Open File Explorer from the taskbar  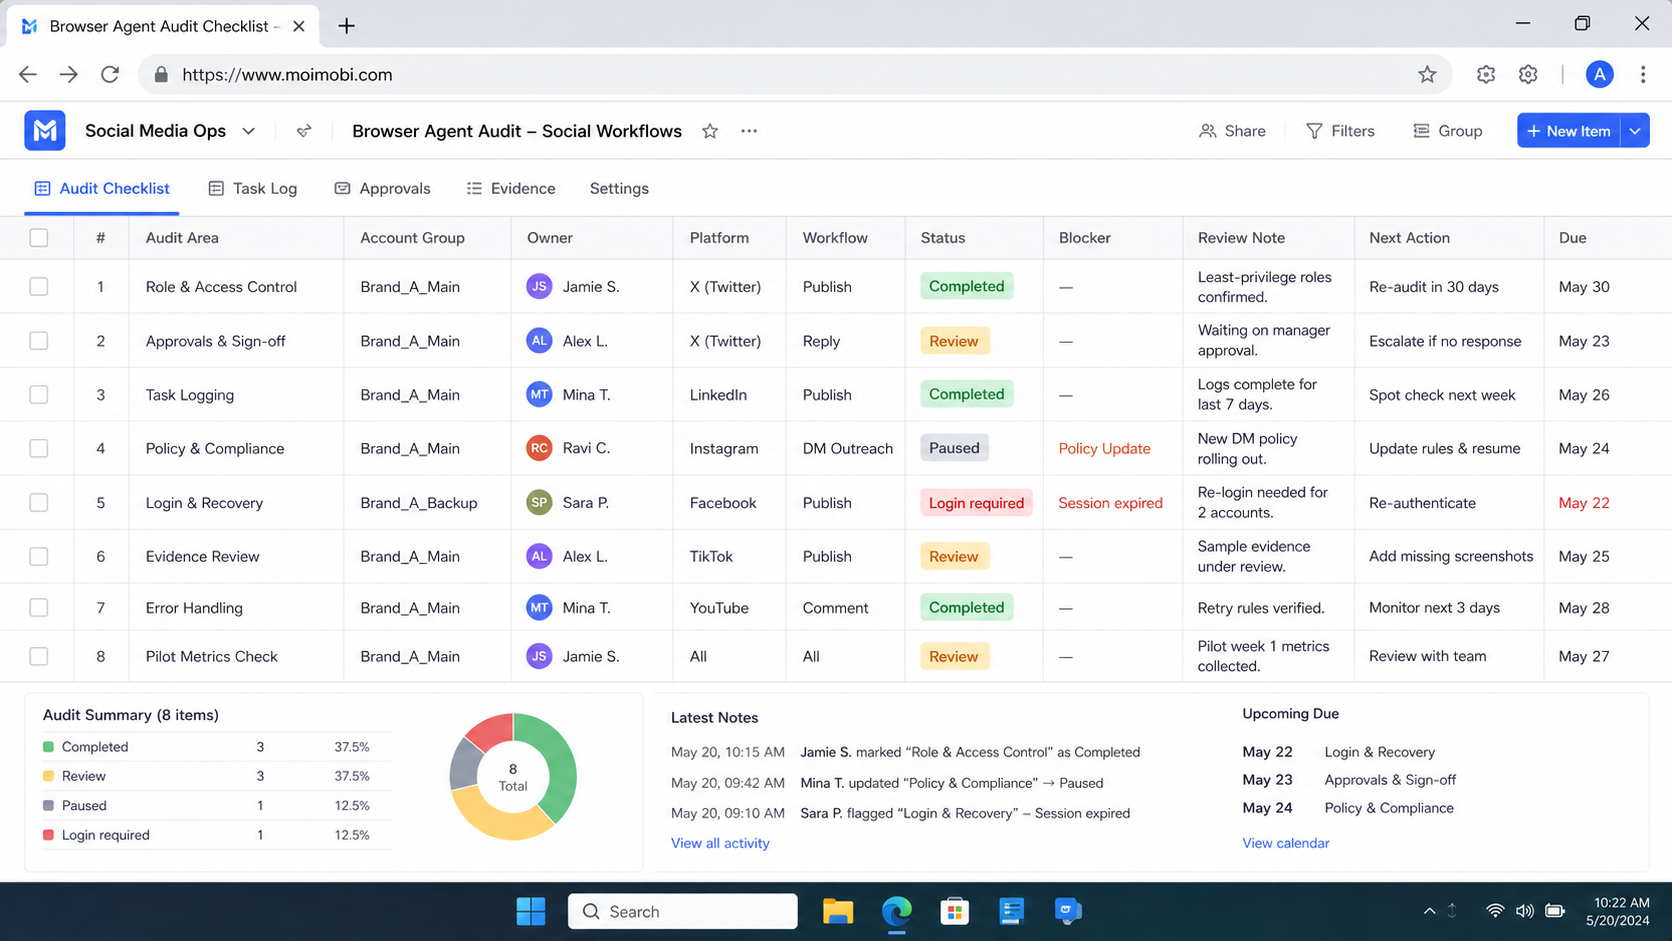(838, 911)
